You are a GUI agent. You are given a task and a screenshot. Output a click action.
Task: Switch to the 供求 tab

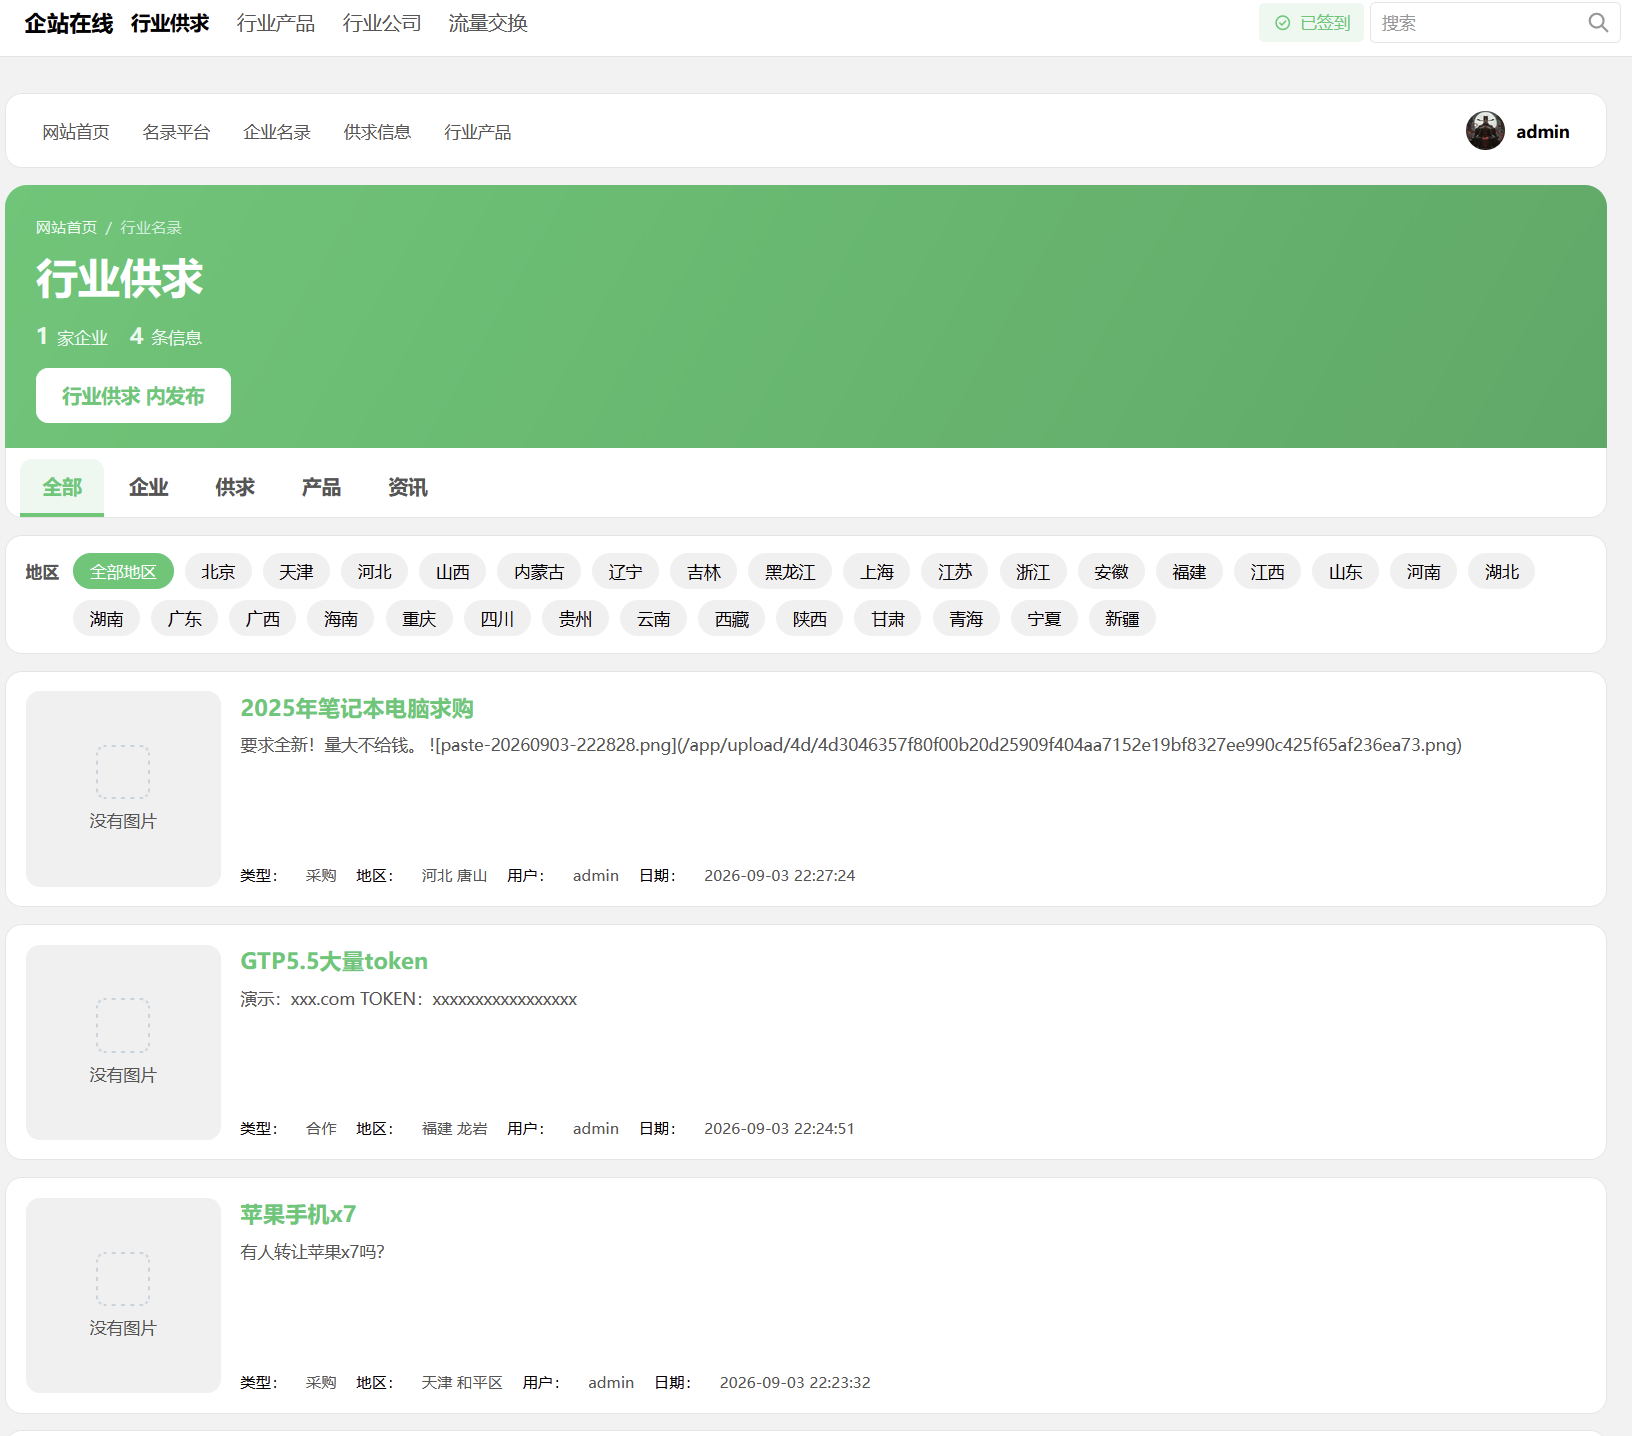[235, 487]
